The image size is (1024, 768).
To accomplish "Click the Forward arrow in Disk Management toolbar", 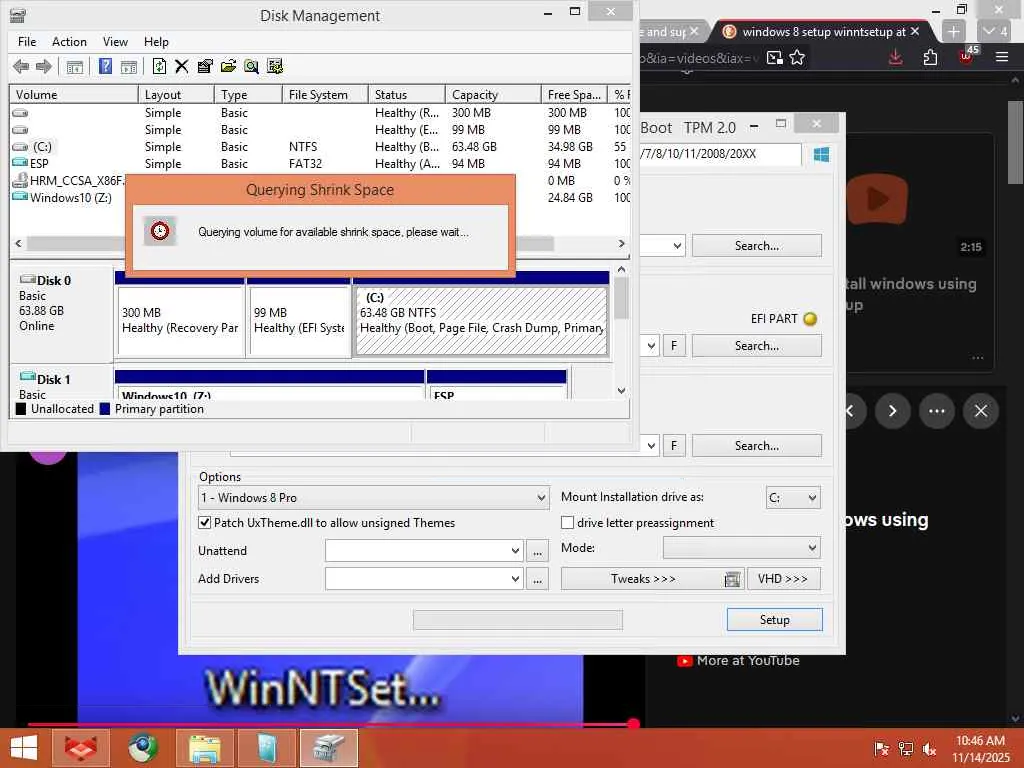I will [x=44, y=66].
